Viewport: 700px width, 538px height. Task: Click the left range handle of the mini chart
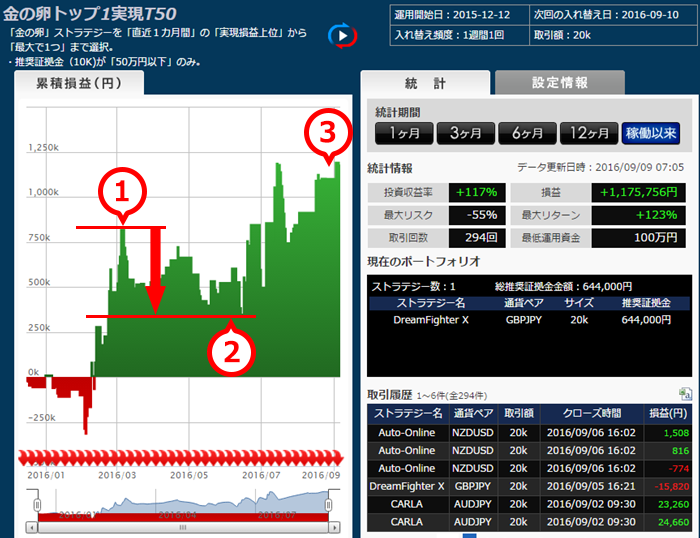(36, 506)
